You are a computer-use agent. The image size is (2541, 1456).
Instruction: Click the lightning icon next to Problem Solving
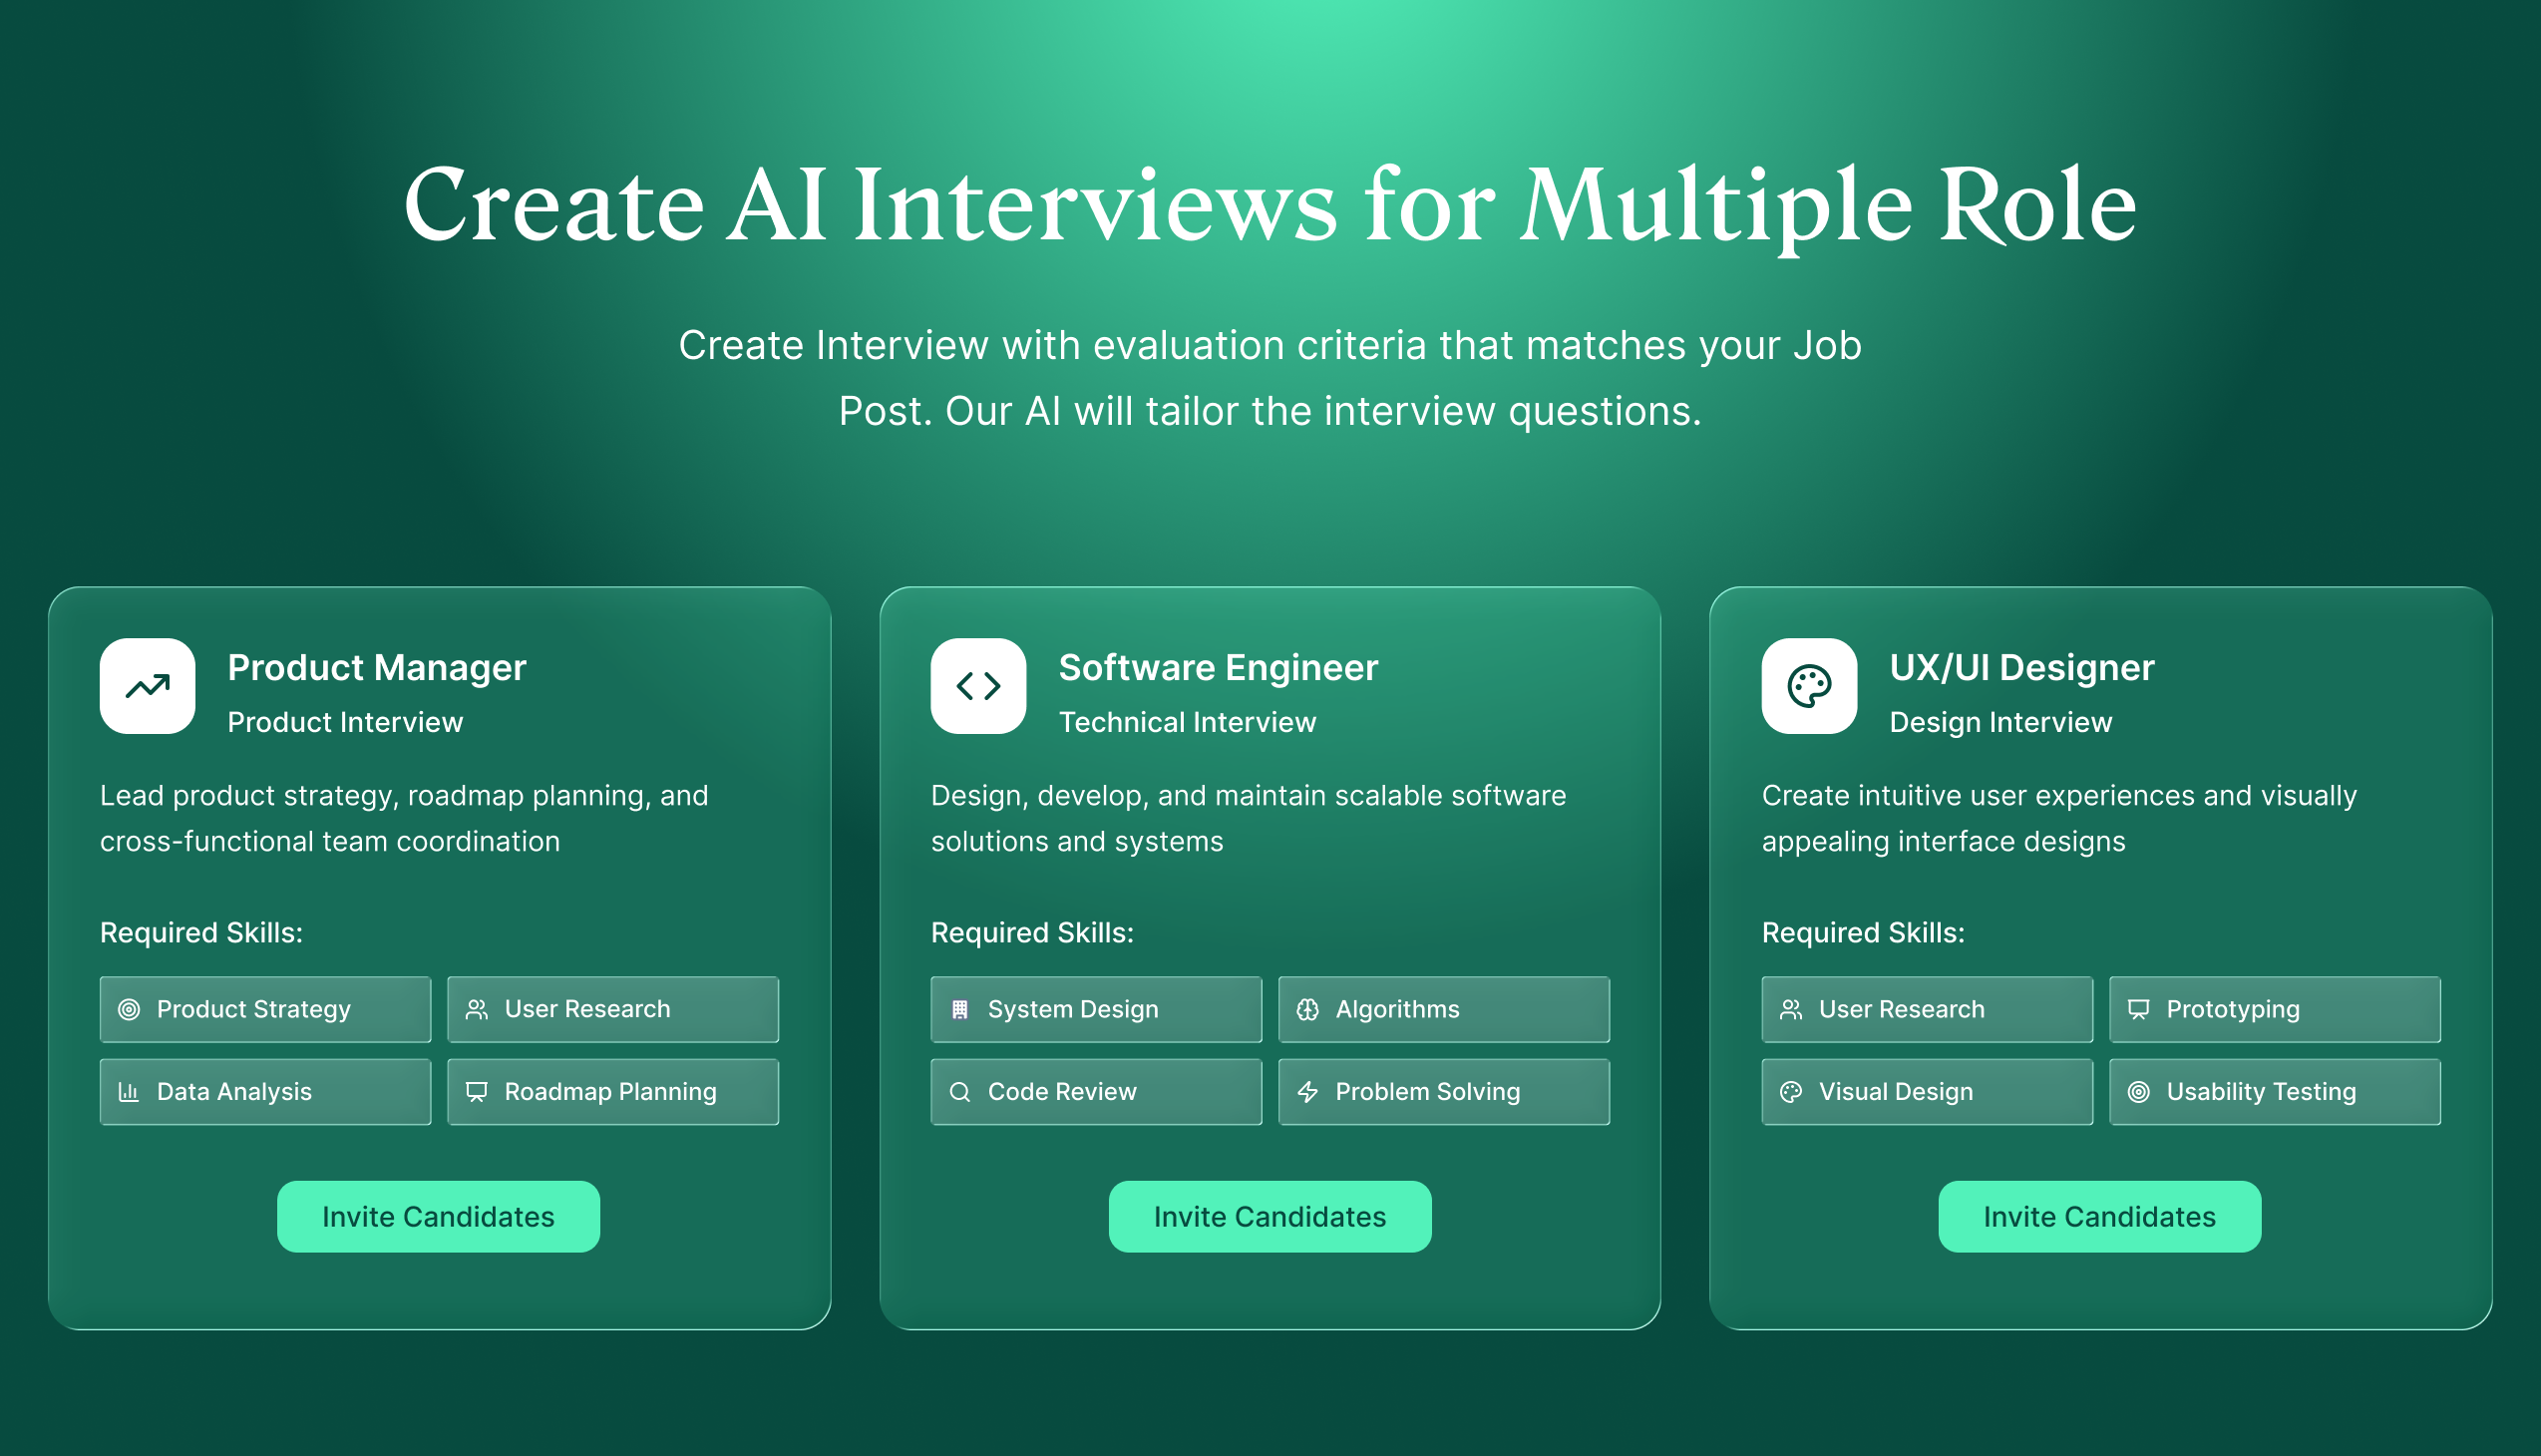coord(1308,1091)
